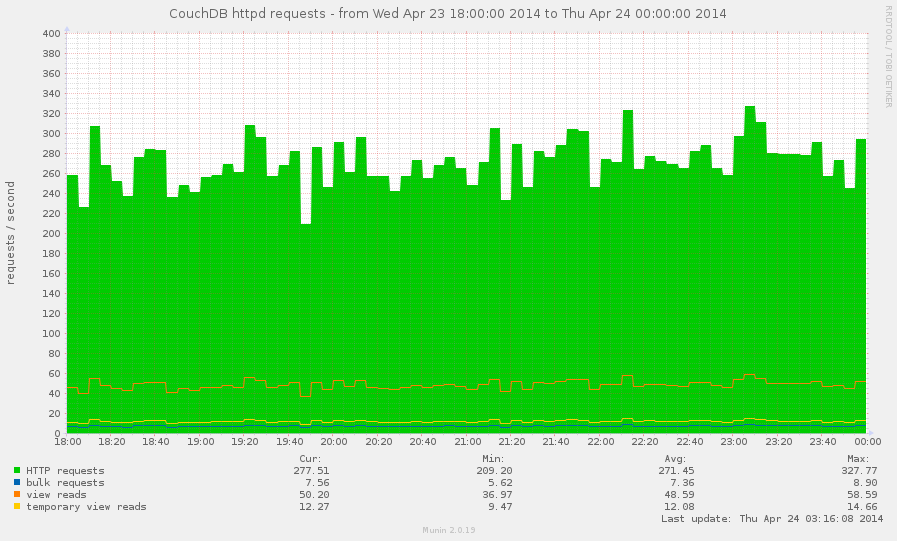Click the blue bulk requests legend swatch
The width and height of the screenshot is (897, 541).
point(17,482)
